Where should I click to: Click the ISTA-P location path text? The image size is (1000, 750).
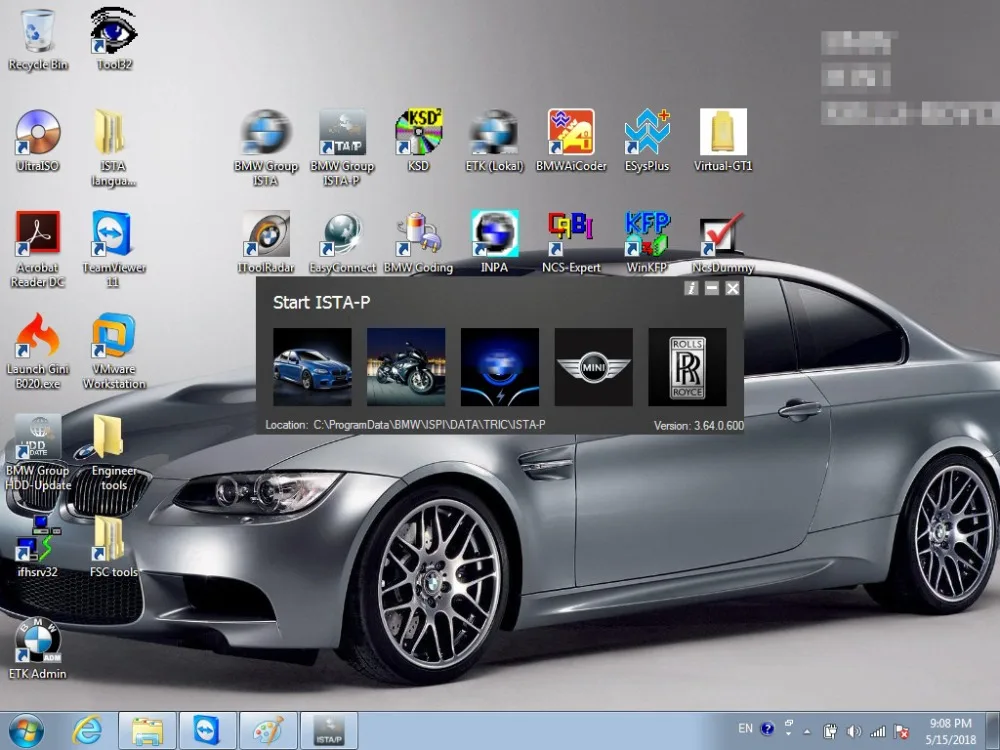pos(429,425)
